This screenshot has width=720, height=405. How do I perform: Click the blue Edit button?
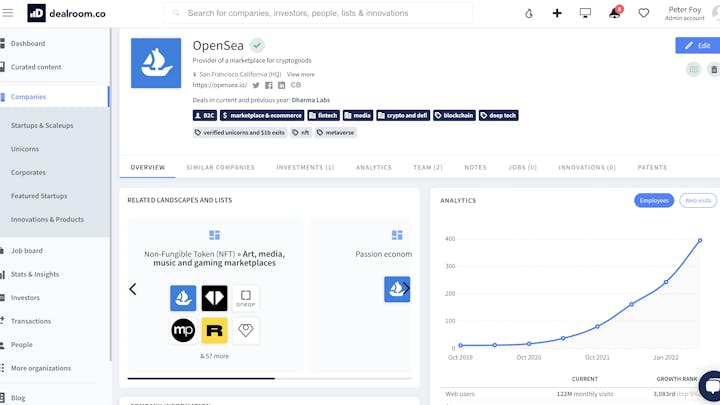pos(697,45)
